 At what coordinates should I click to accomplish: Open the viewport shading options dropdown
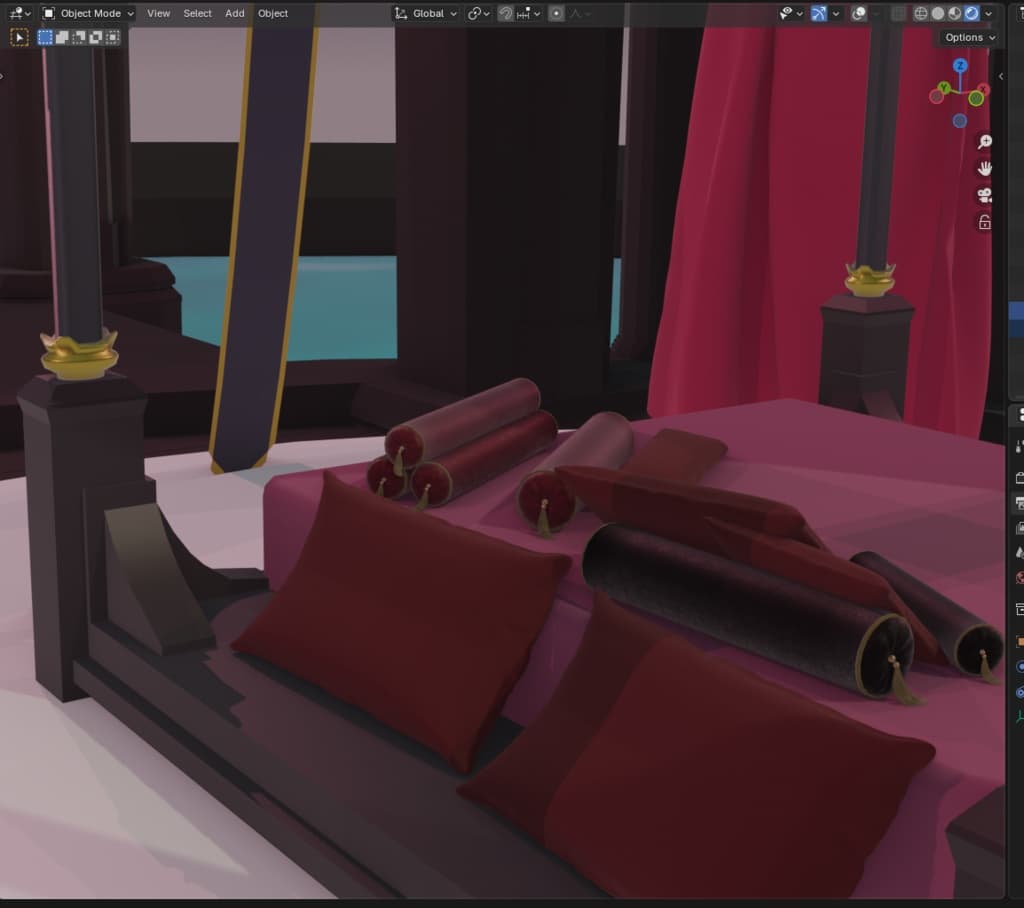click(989, 13)
